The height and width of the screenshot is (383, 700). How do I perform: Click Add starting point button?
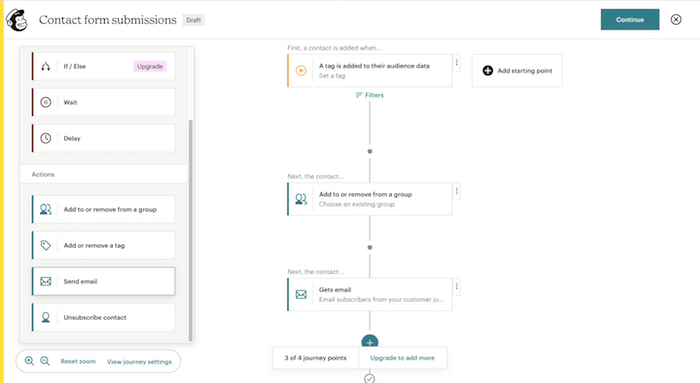(517, 71)
